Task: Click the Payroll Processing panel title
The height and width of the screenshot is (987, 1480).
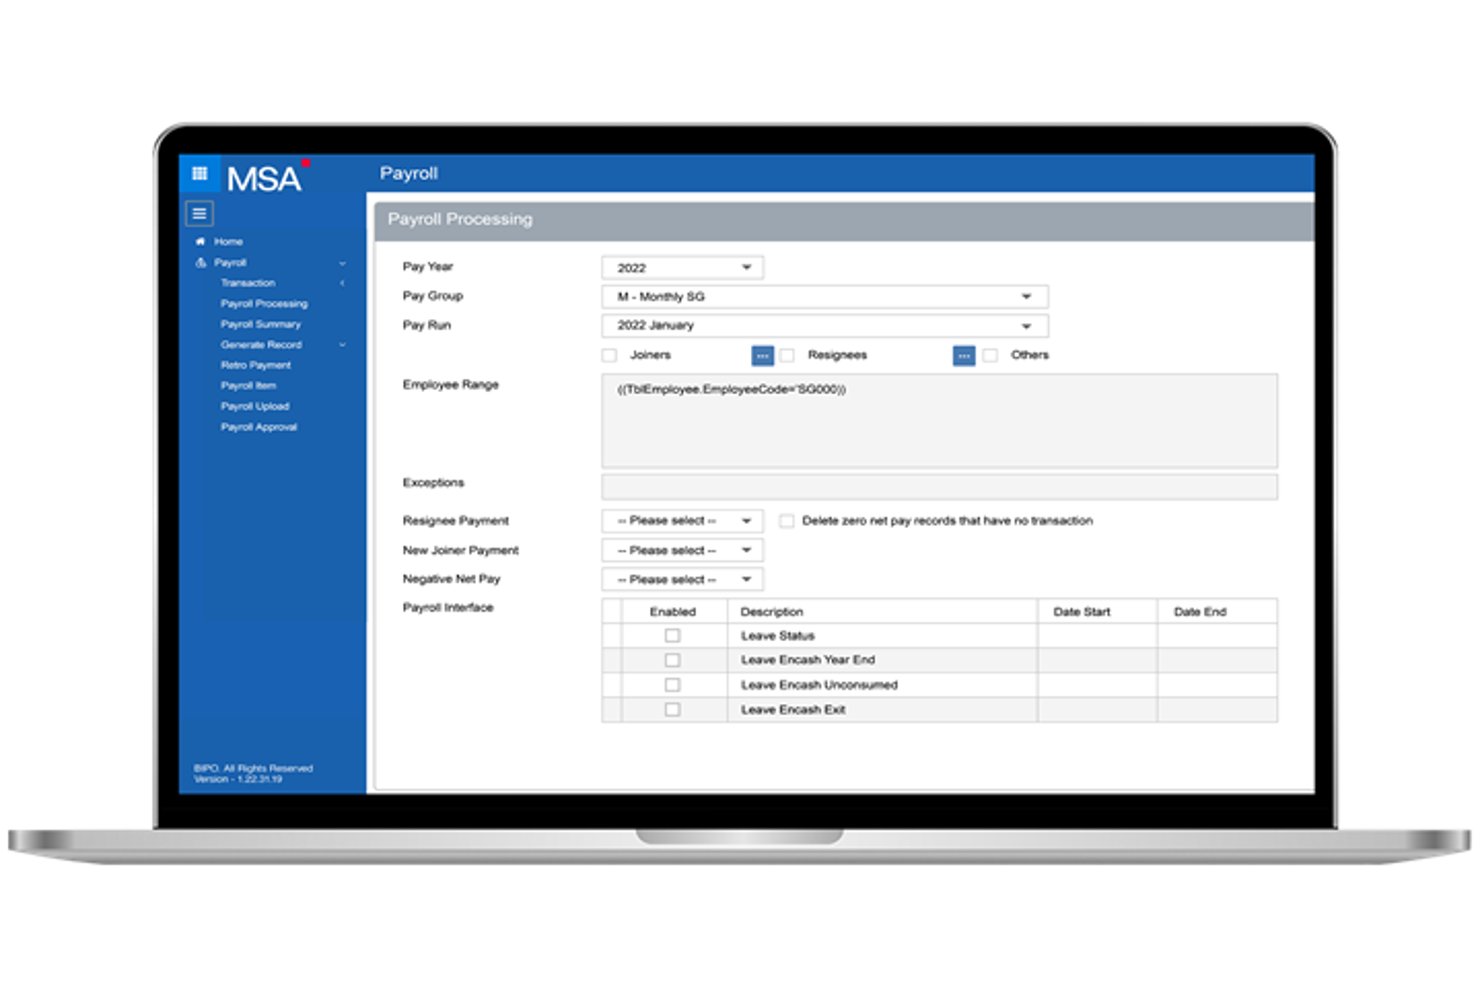Action: coord(460,219)
